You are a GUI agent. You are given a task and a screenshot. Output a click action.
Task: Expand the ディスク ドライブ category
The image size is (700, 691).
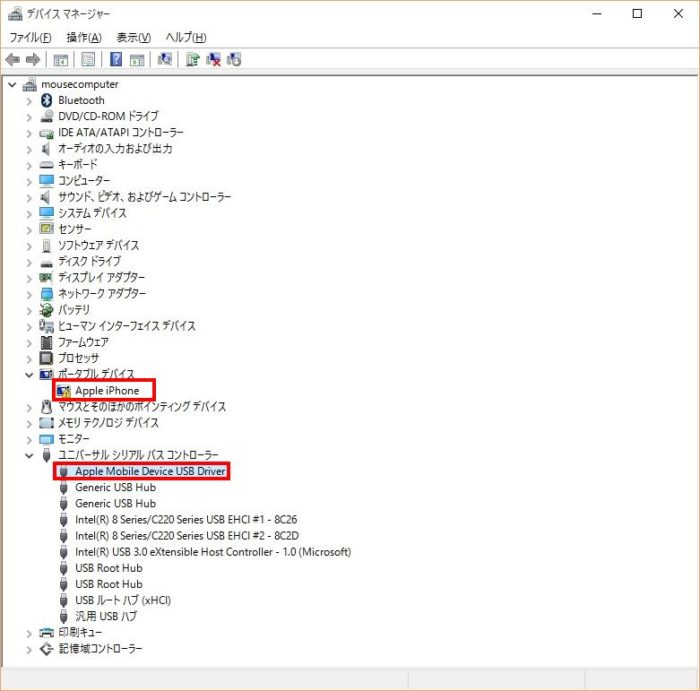click(29, 262)
